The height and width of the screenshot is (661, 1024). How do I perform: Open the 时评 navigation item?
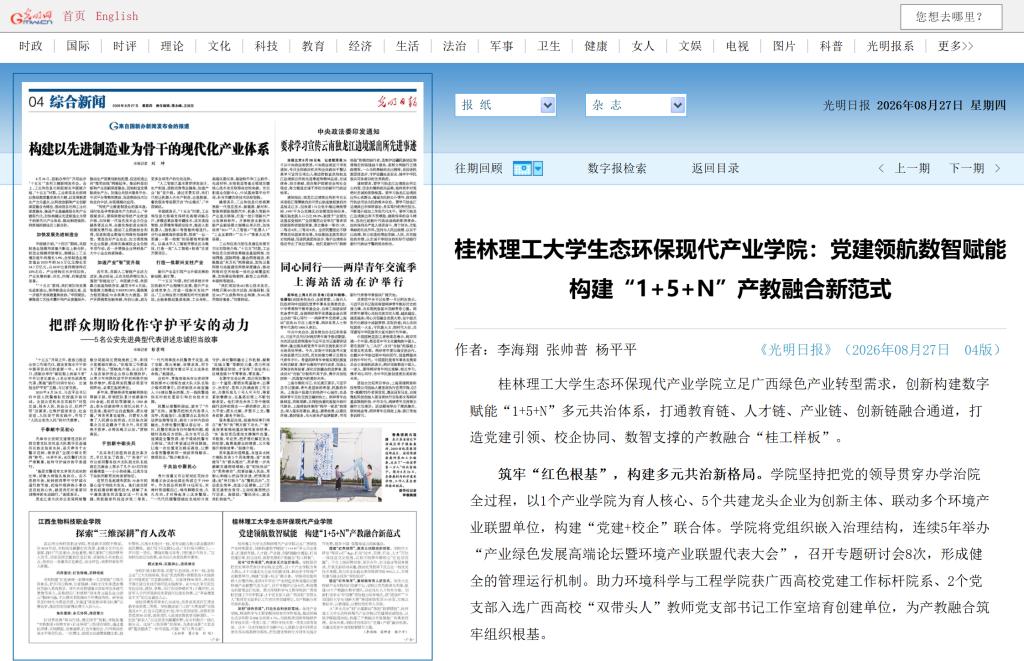125,46
